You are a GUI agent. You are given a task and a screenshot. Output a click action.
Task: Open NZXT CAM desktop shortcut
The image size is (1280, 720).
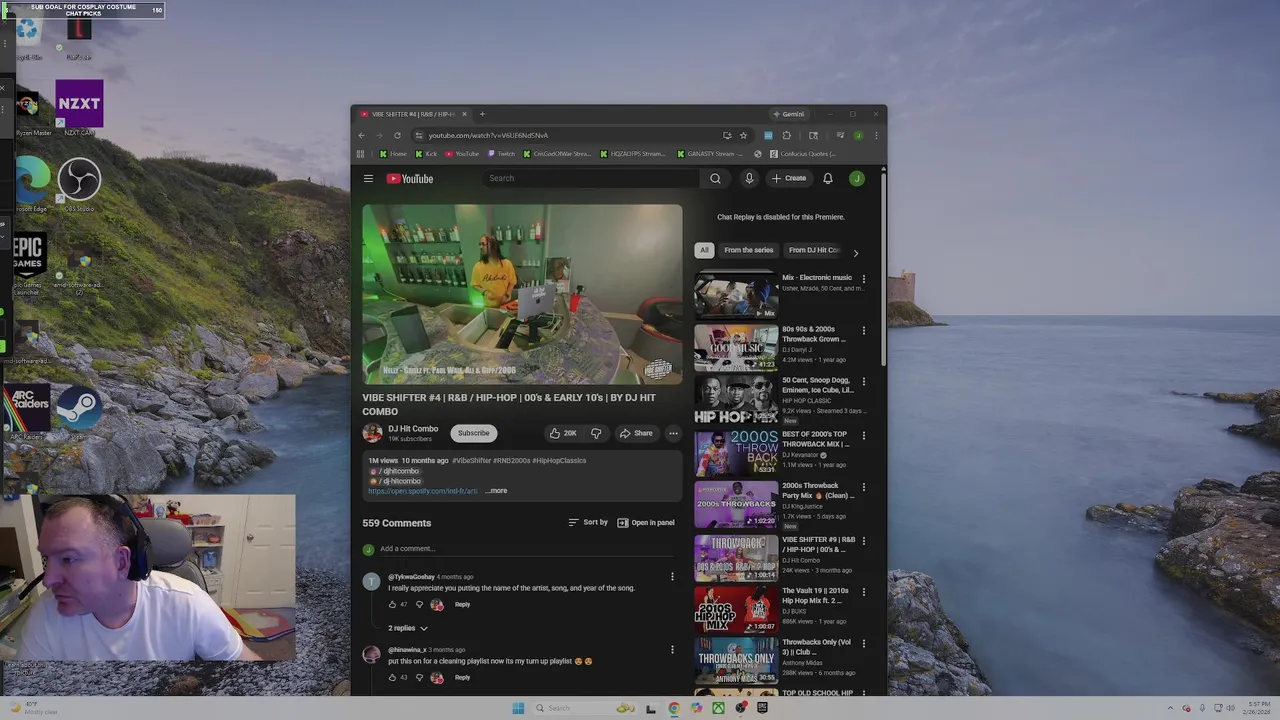click(x=79, y=107)
